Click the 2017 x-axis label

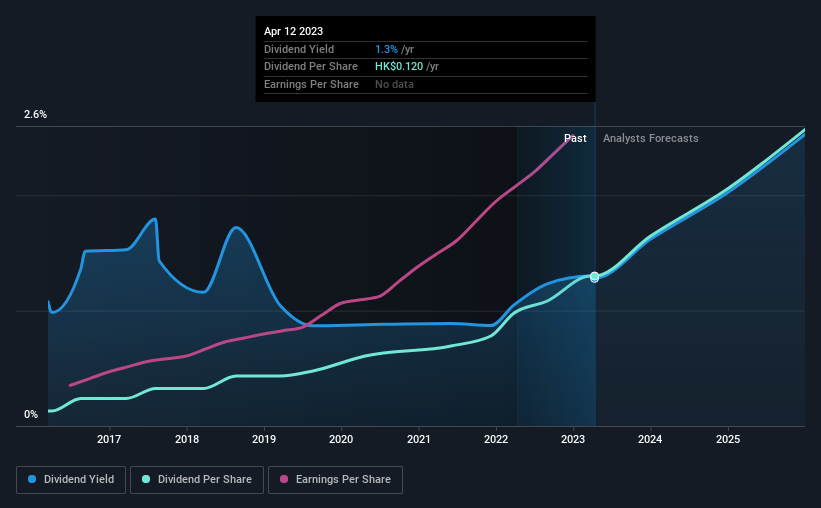point(109,439)
